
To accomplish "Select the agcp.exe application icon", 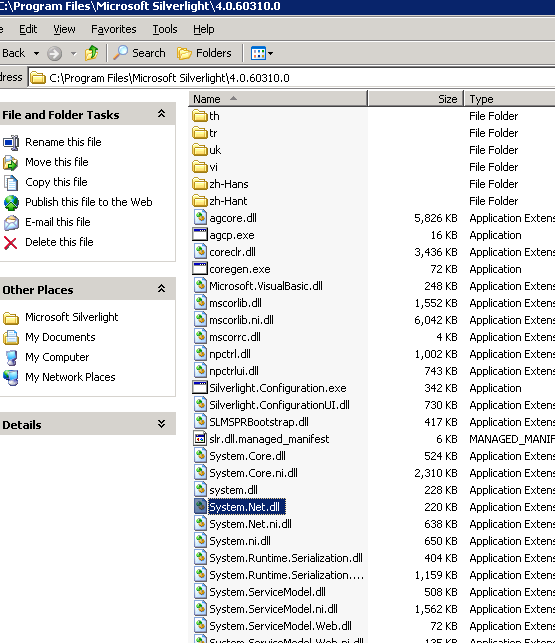I will click(200, 235).
